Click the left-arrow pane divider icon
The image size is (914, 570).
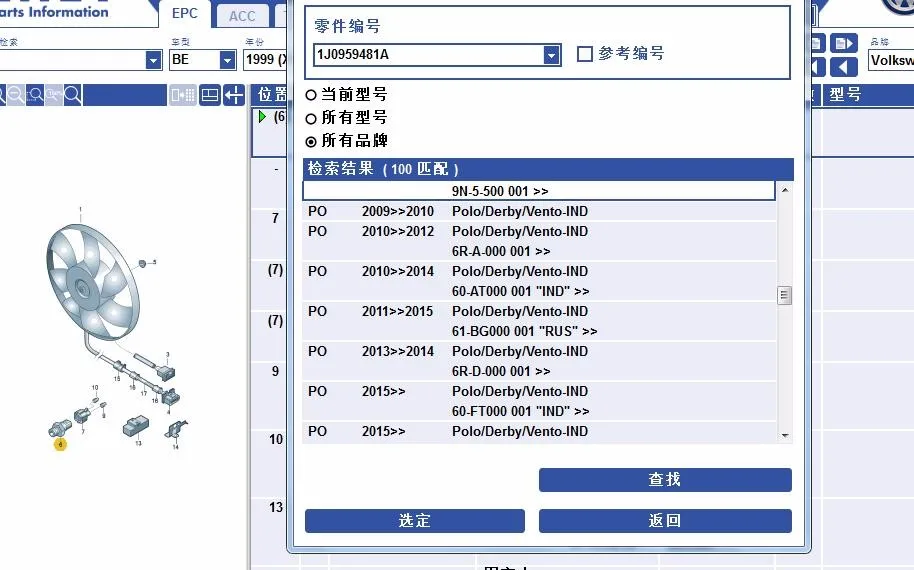[234, 95]
